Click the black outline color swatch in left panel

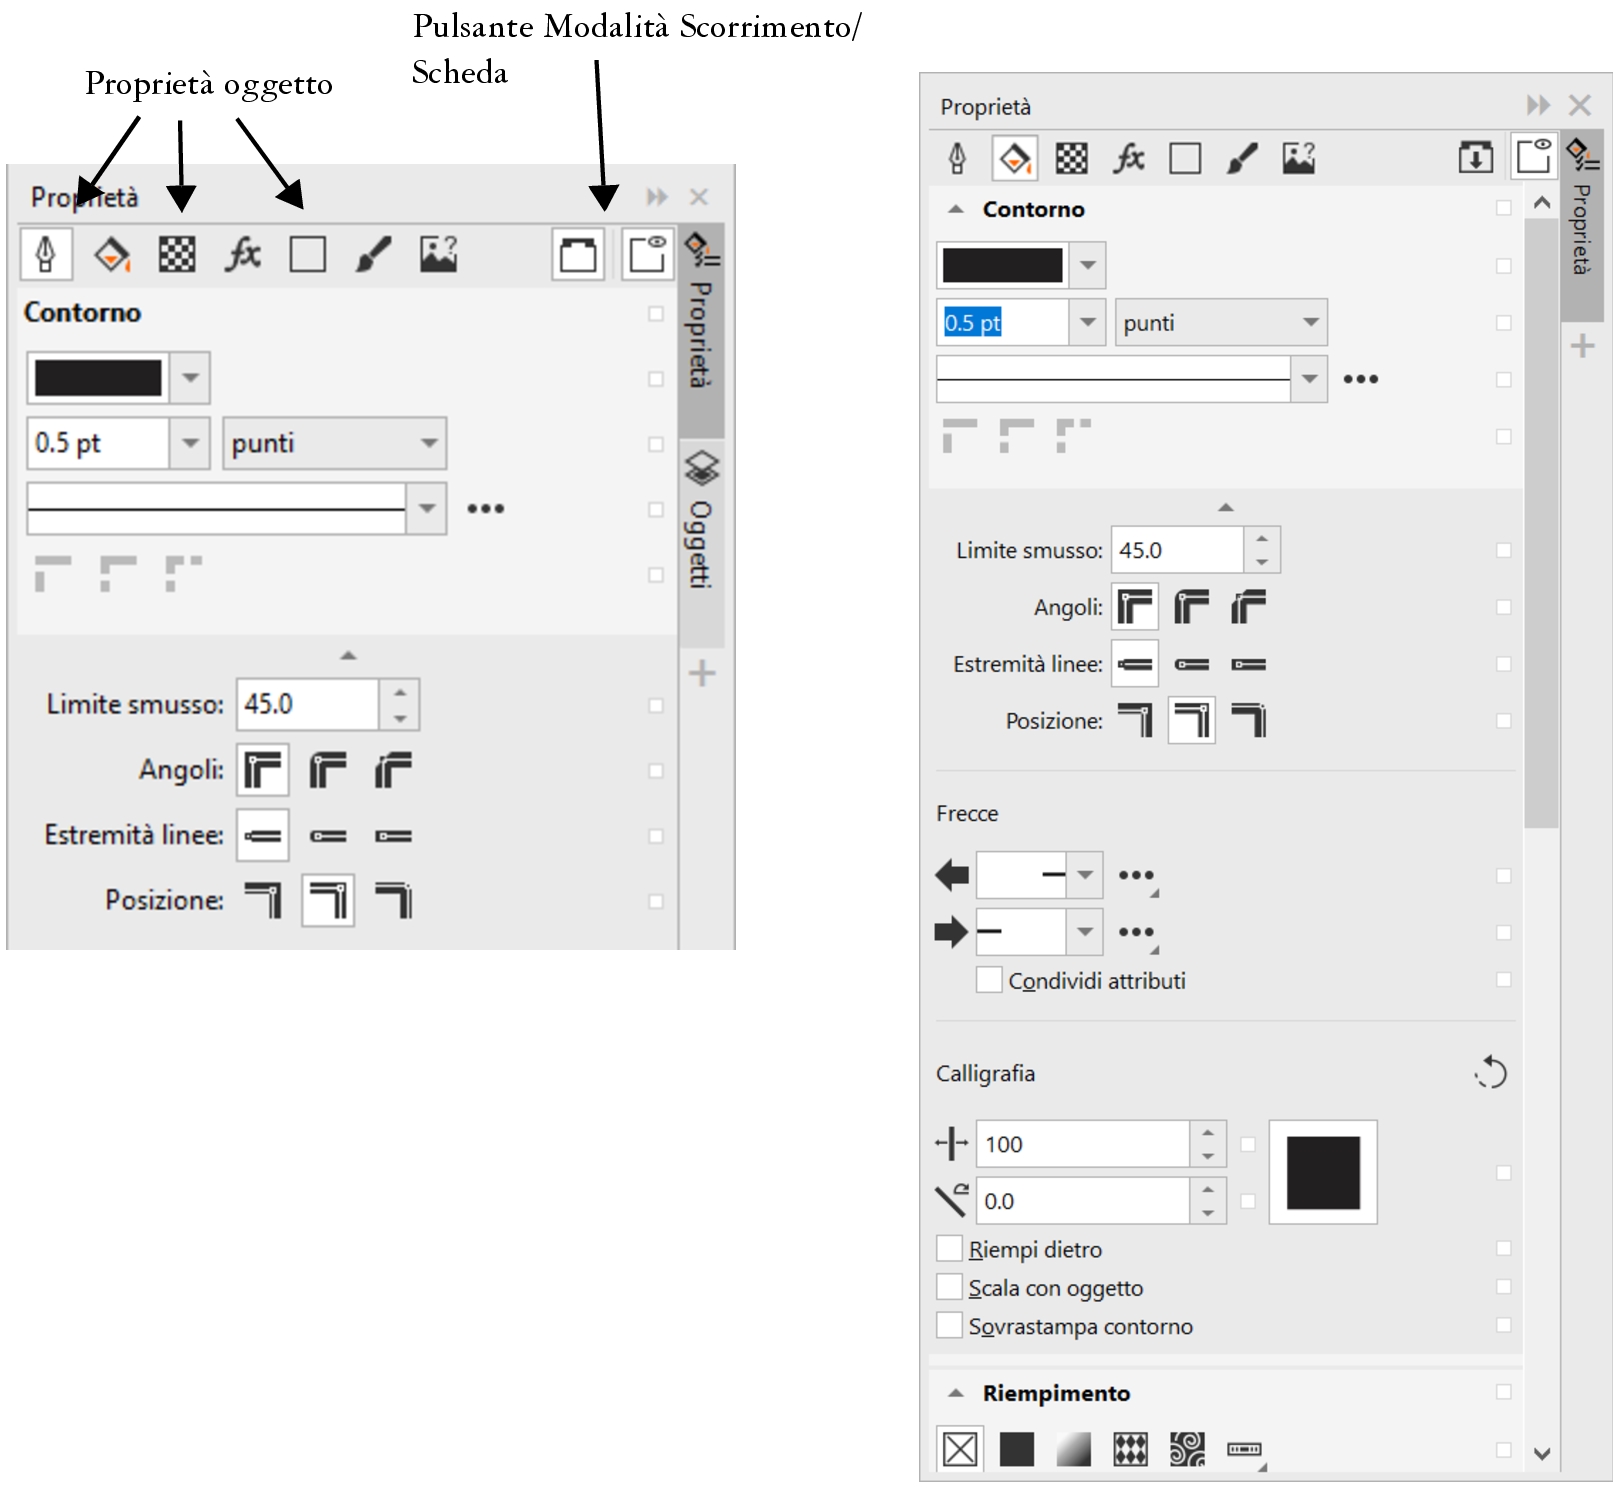click(98, 378)
